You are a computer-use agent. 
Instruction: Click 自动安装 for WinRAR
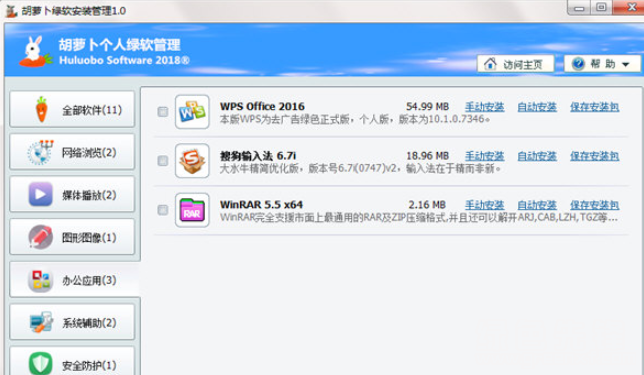537,205
